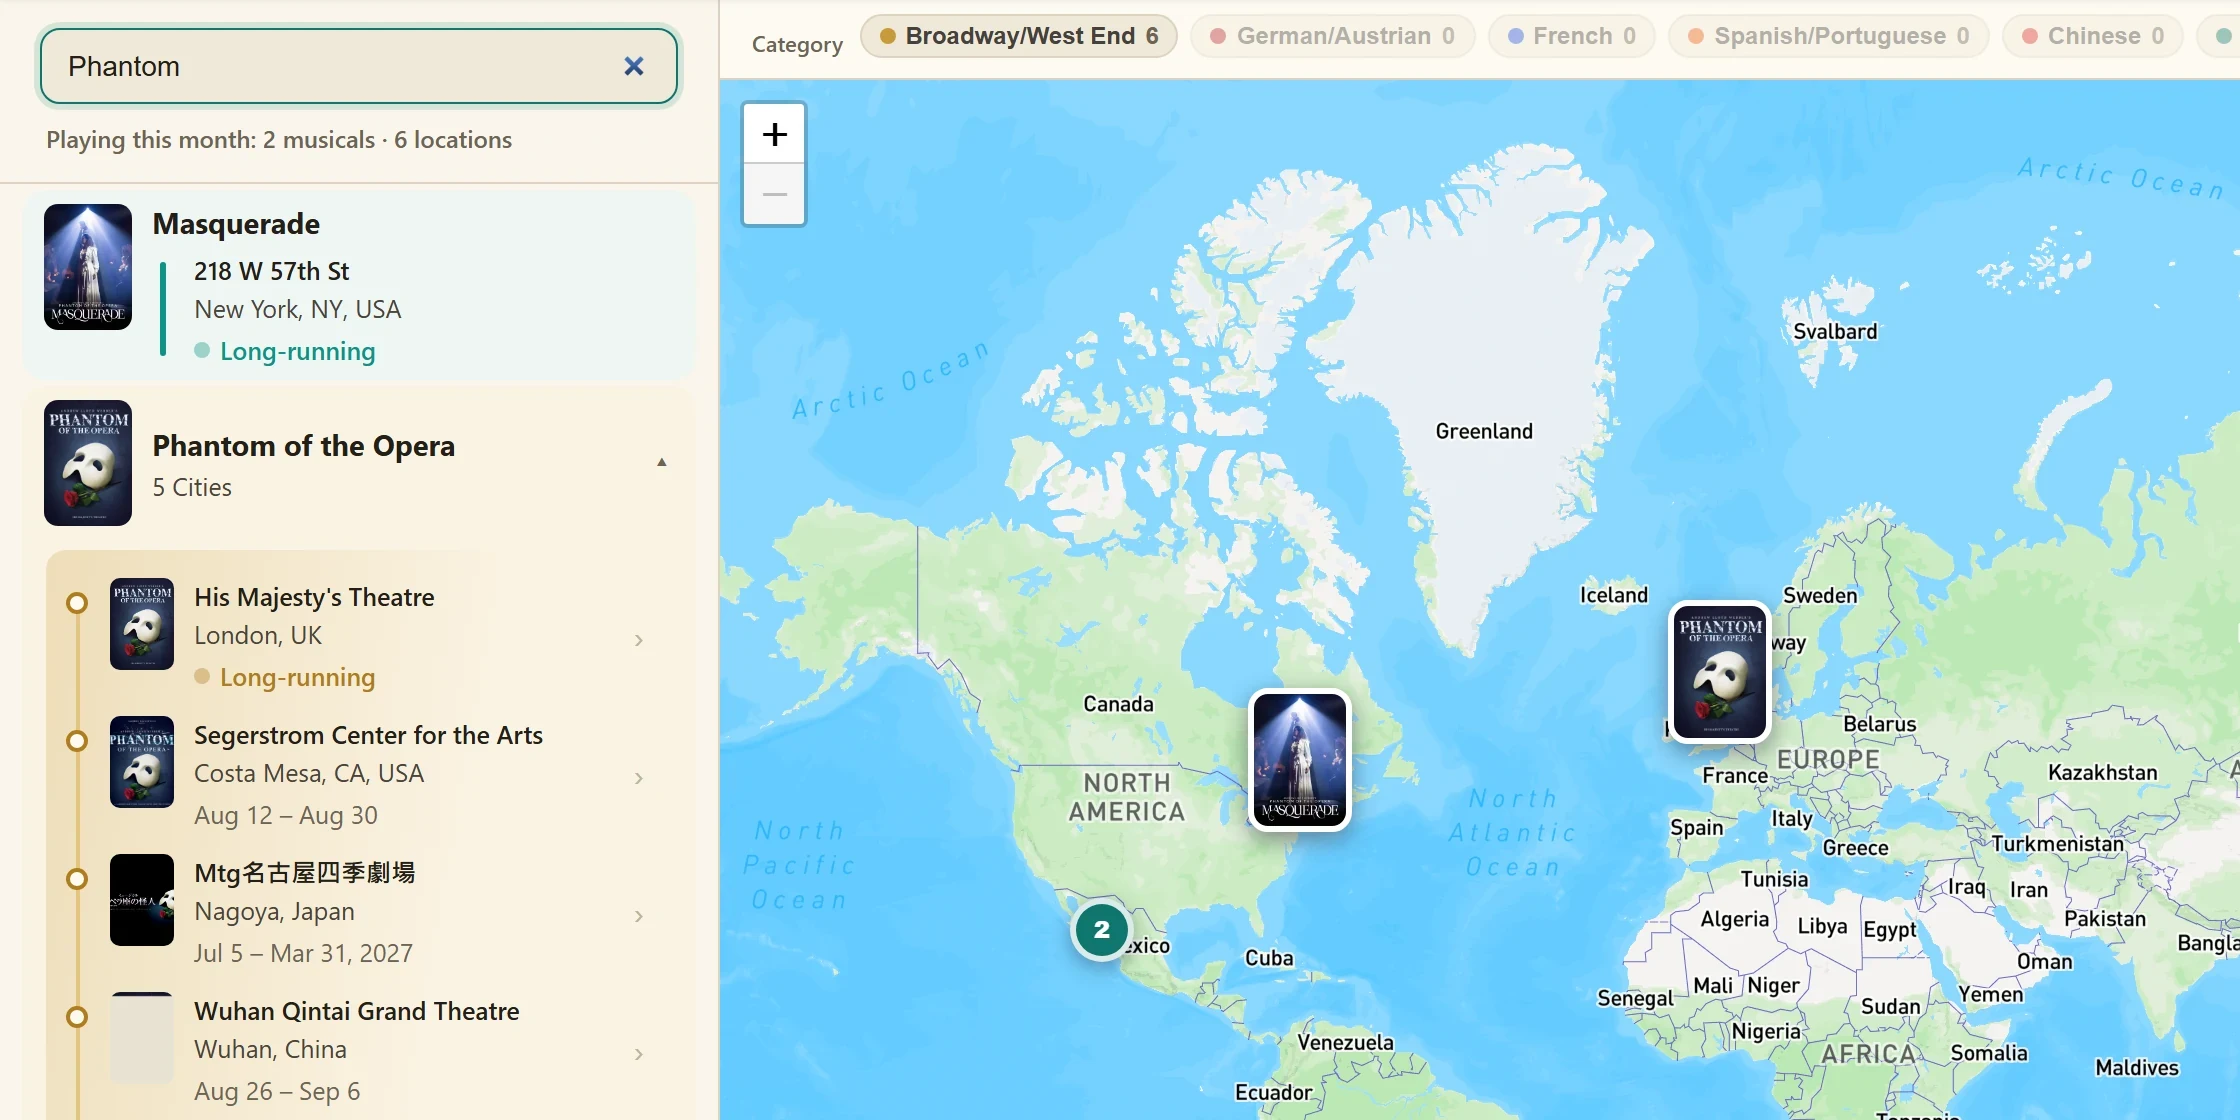The height and width of the screenshot is (1120, 2240).
Task: Click the Wuhan Qintai blank poster thumbnail
Action: pos(142,1038)
